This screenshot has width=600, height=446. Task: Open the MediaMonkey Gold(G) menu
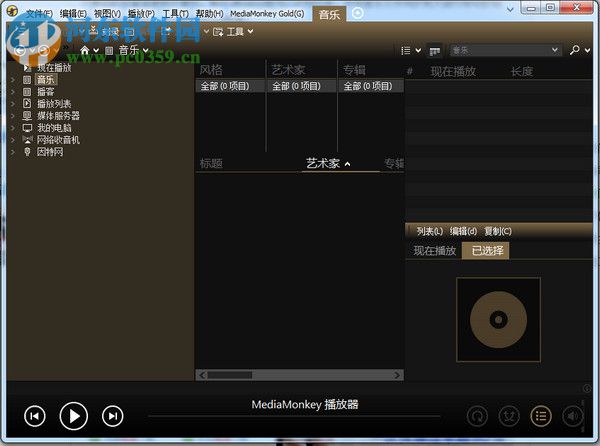[267, 14]
